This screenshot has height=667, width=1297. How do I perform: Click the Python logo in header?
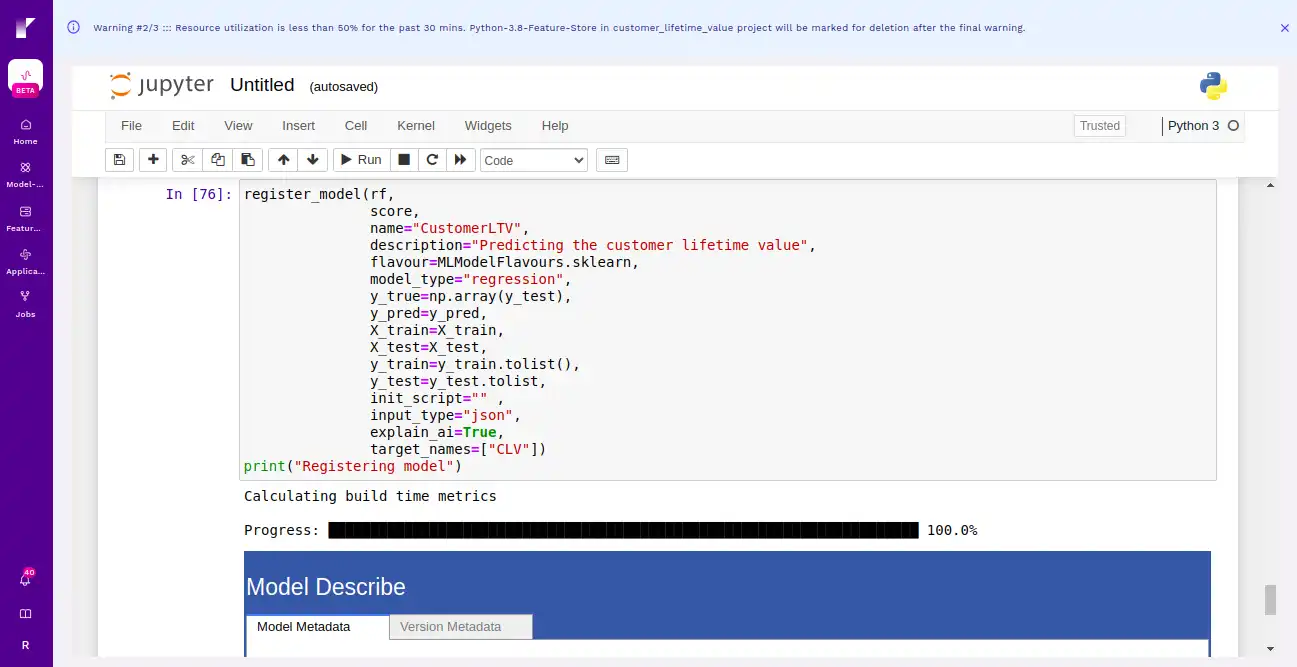pos(1213,86)
